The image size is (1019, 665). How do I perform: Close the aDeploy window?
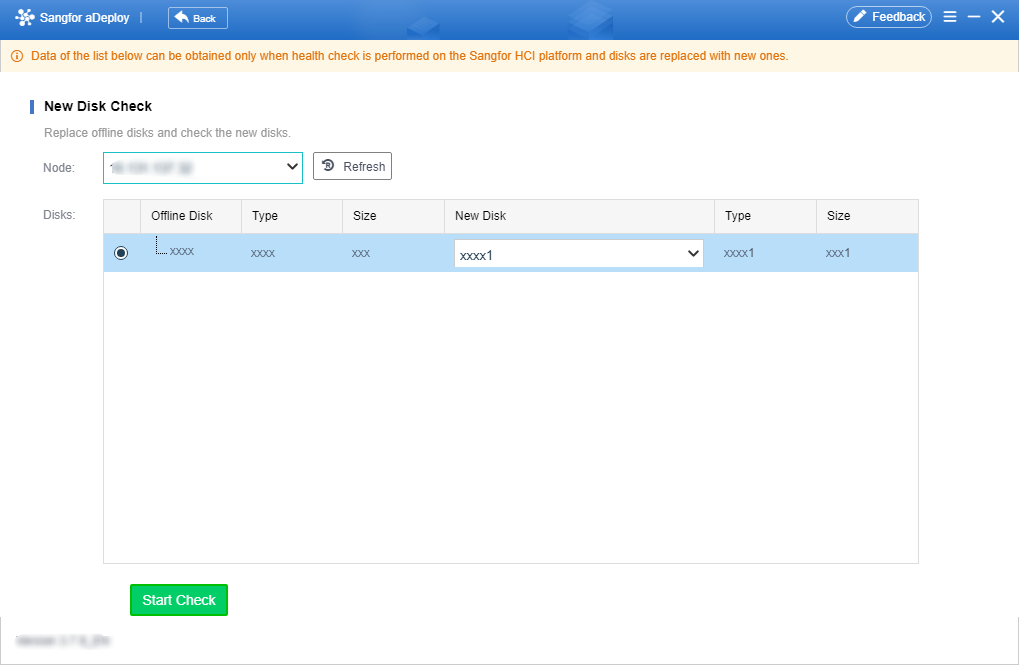click(998, 17)
